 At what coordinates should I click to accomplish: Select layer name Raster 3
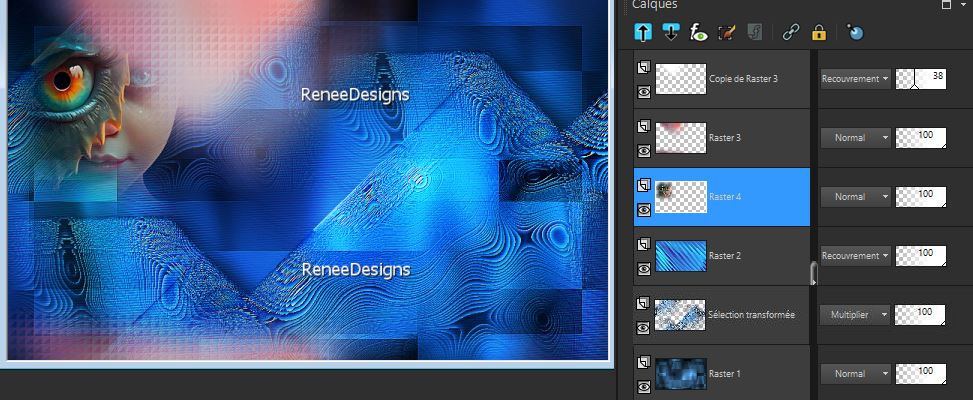[725, 138]
